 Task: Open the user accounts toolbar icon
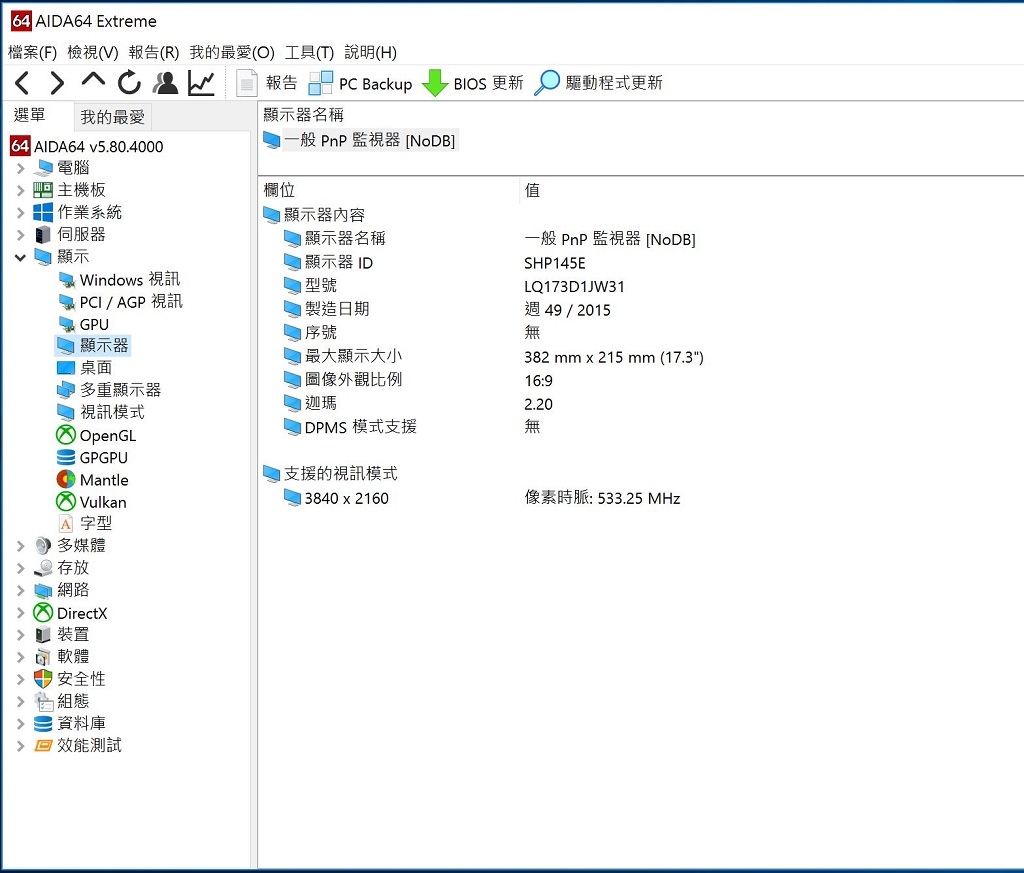click(165, 83)
